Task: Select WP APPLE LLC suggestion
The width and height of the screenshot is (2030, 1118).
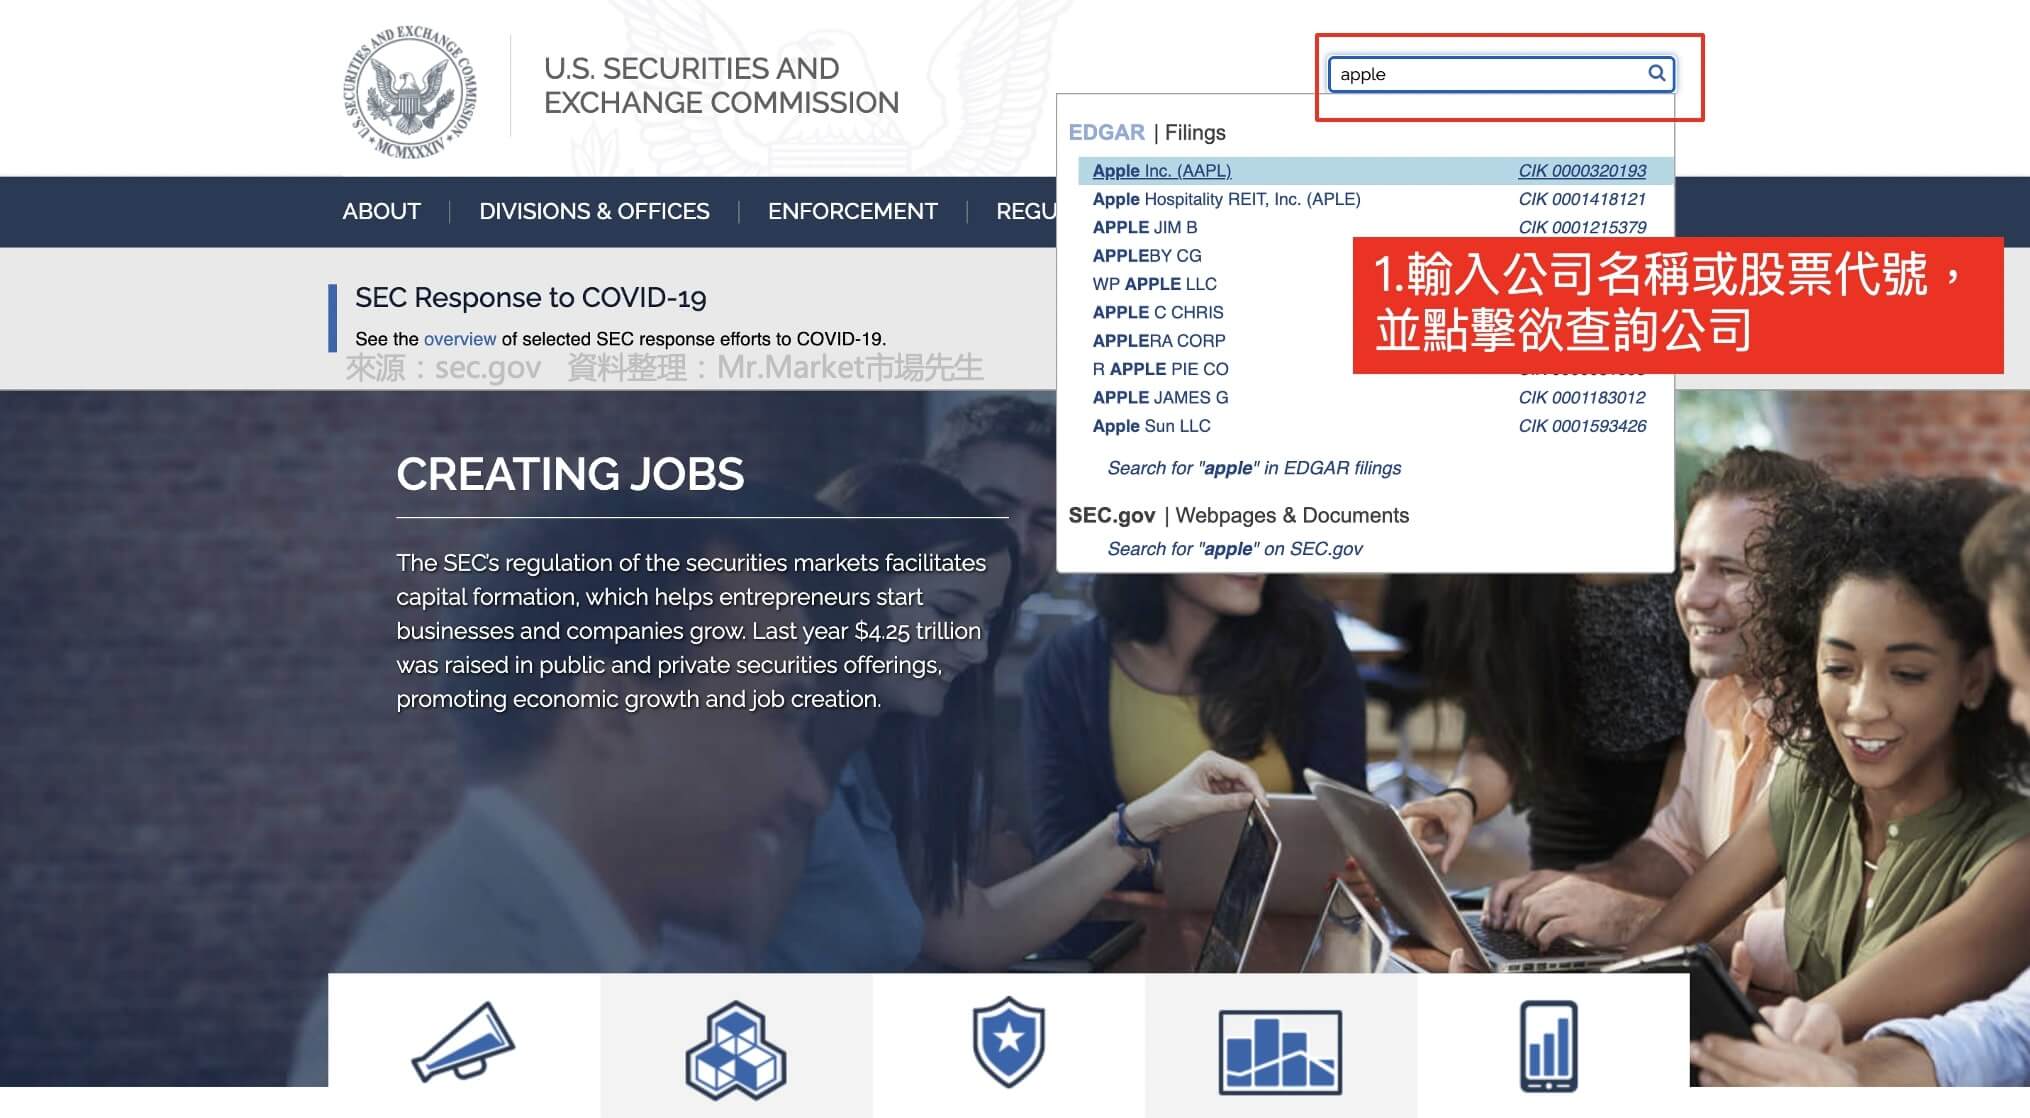Action: tap(1154, 284)
